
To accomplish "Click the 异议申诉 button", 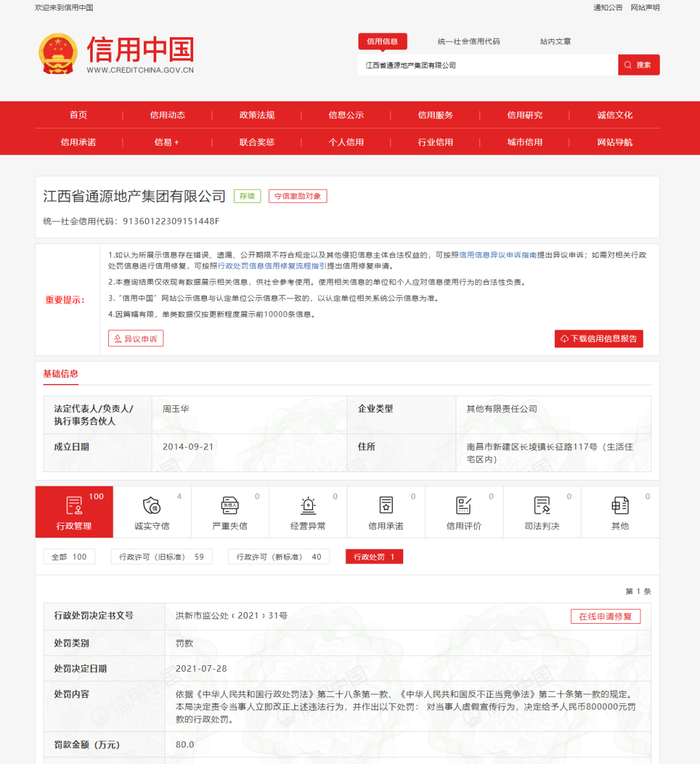I will pos(136,339).
